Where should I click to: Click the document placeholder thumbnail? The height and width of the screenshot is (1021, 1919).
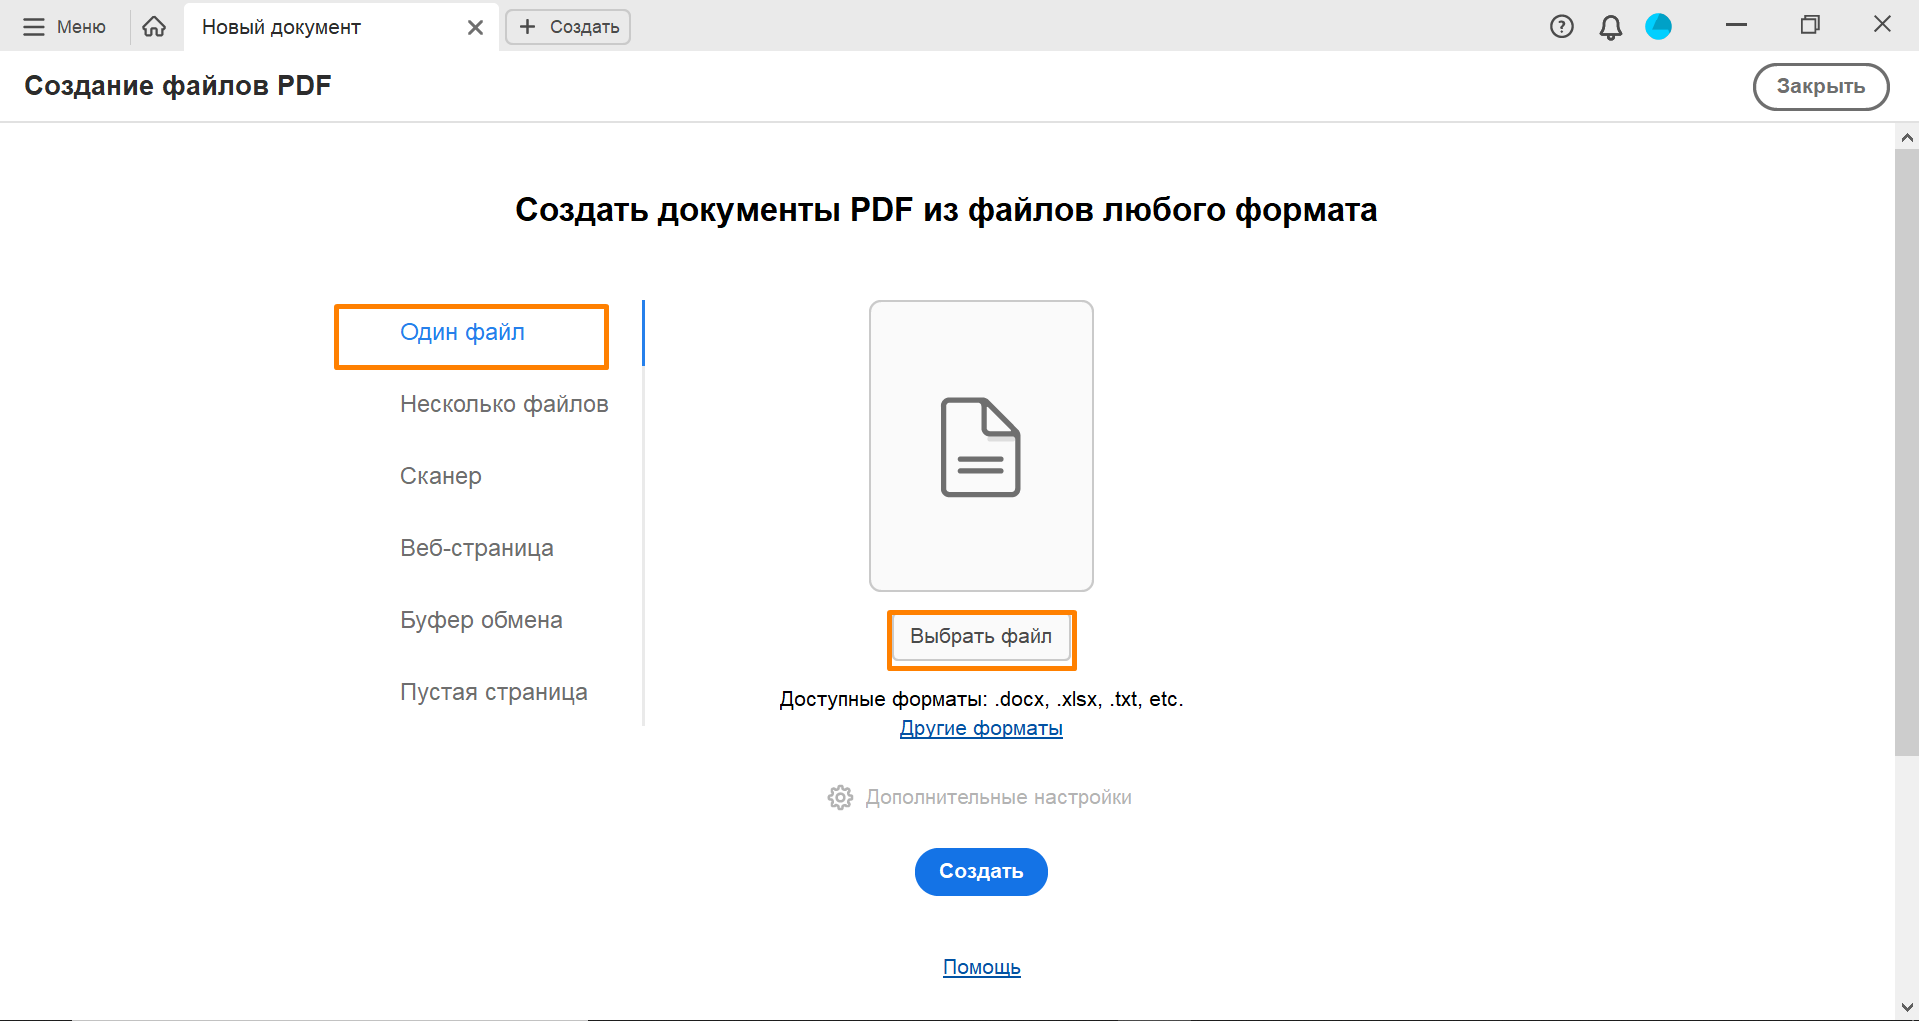tap(981, 446)
